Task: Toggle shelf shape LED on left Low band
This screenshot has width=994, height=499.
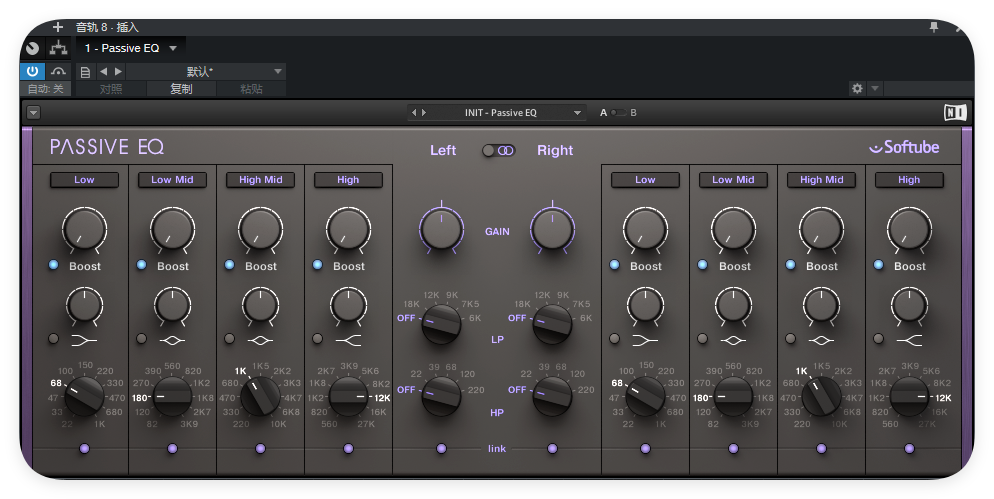Action: pyautogui.click(x=54, y=339)
